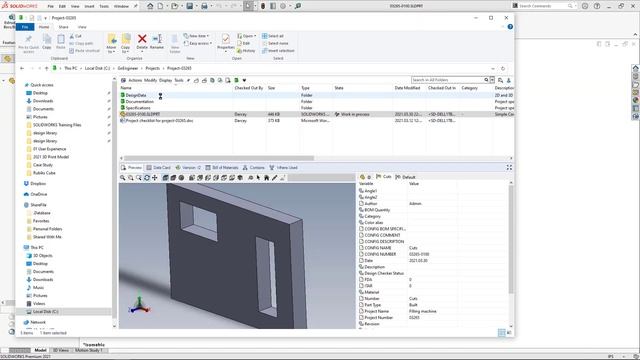Switch to the Where Used tab
The image size is (640, 360).
pyautogui.click(x=283, y=168)
